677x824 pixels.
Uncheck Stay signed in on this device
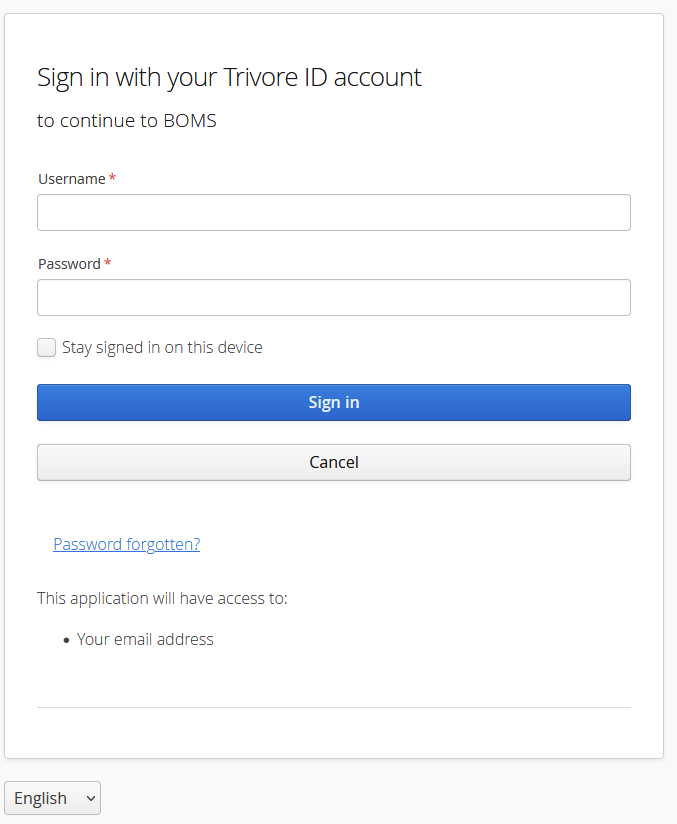pos(46,347)
